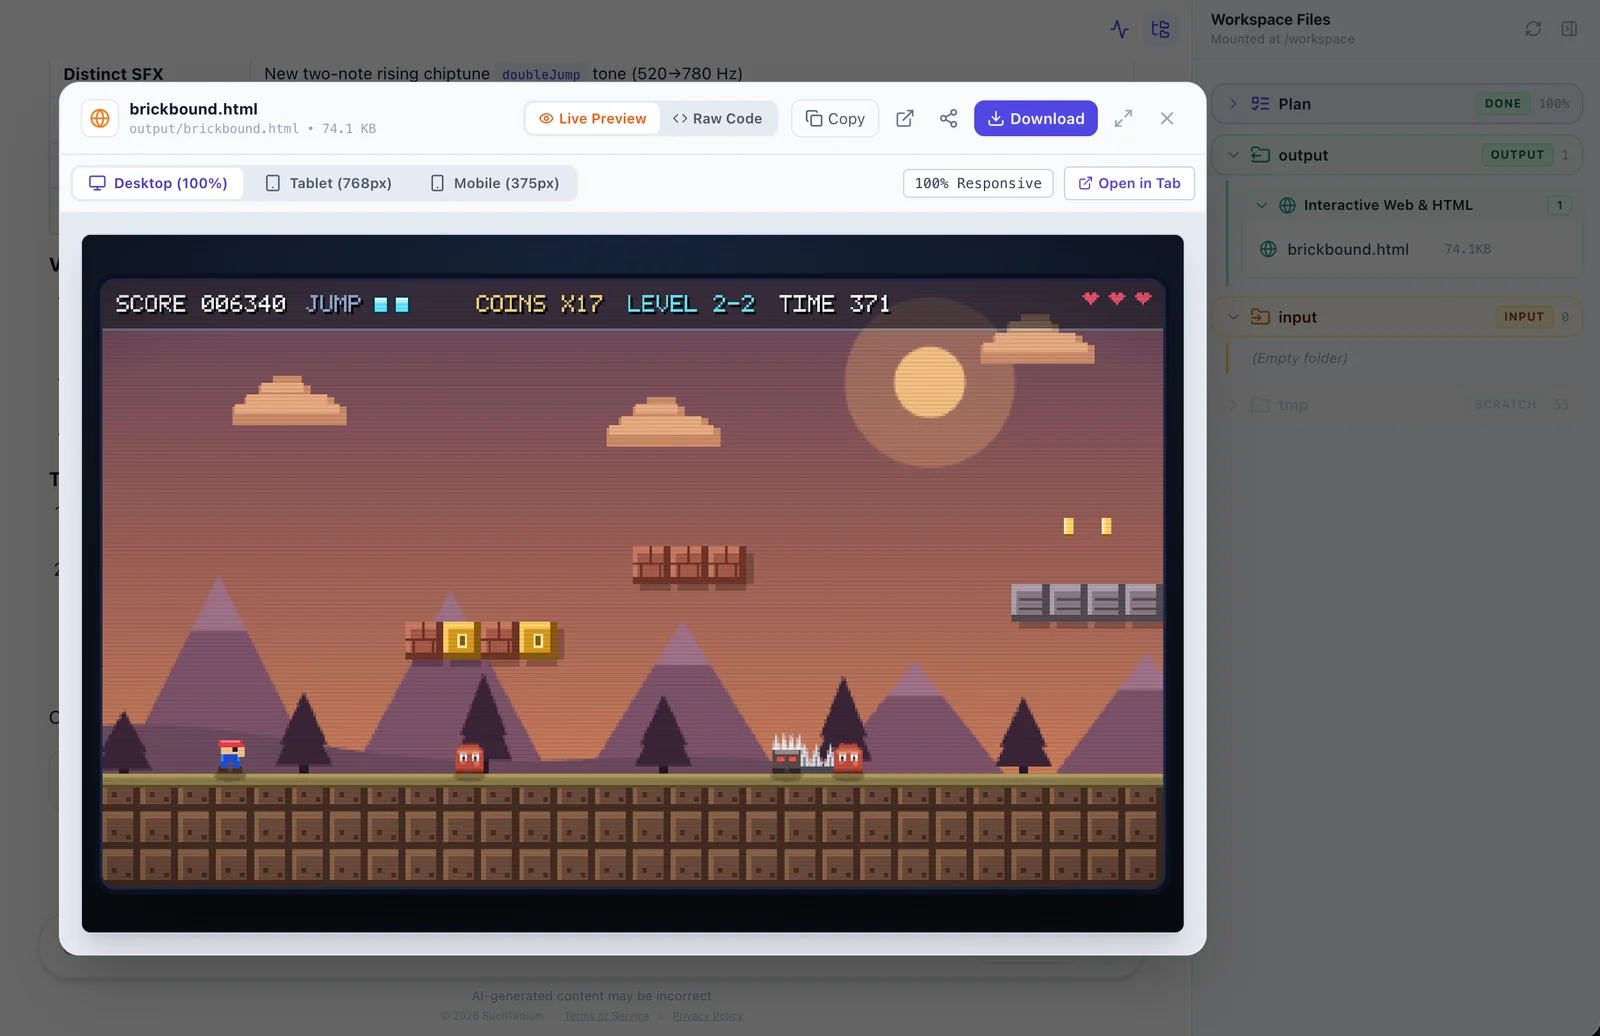Copy the file contents
The image size is (1600, 1036).
pos(835,118)
